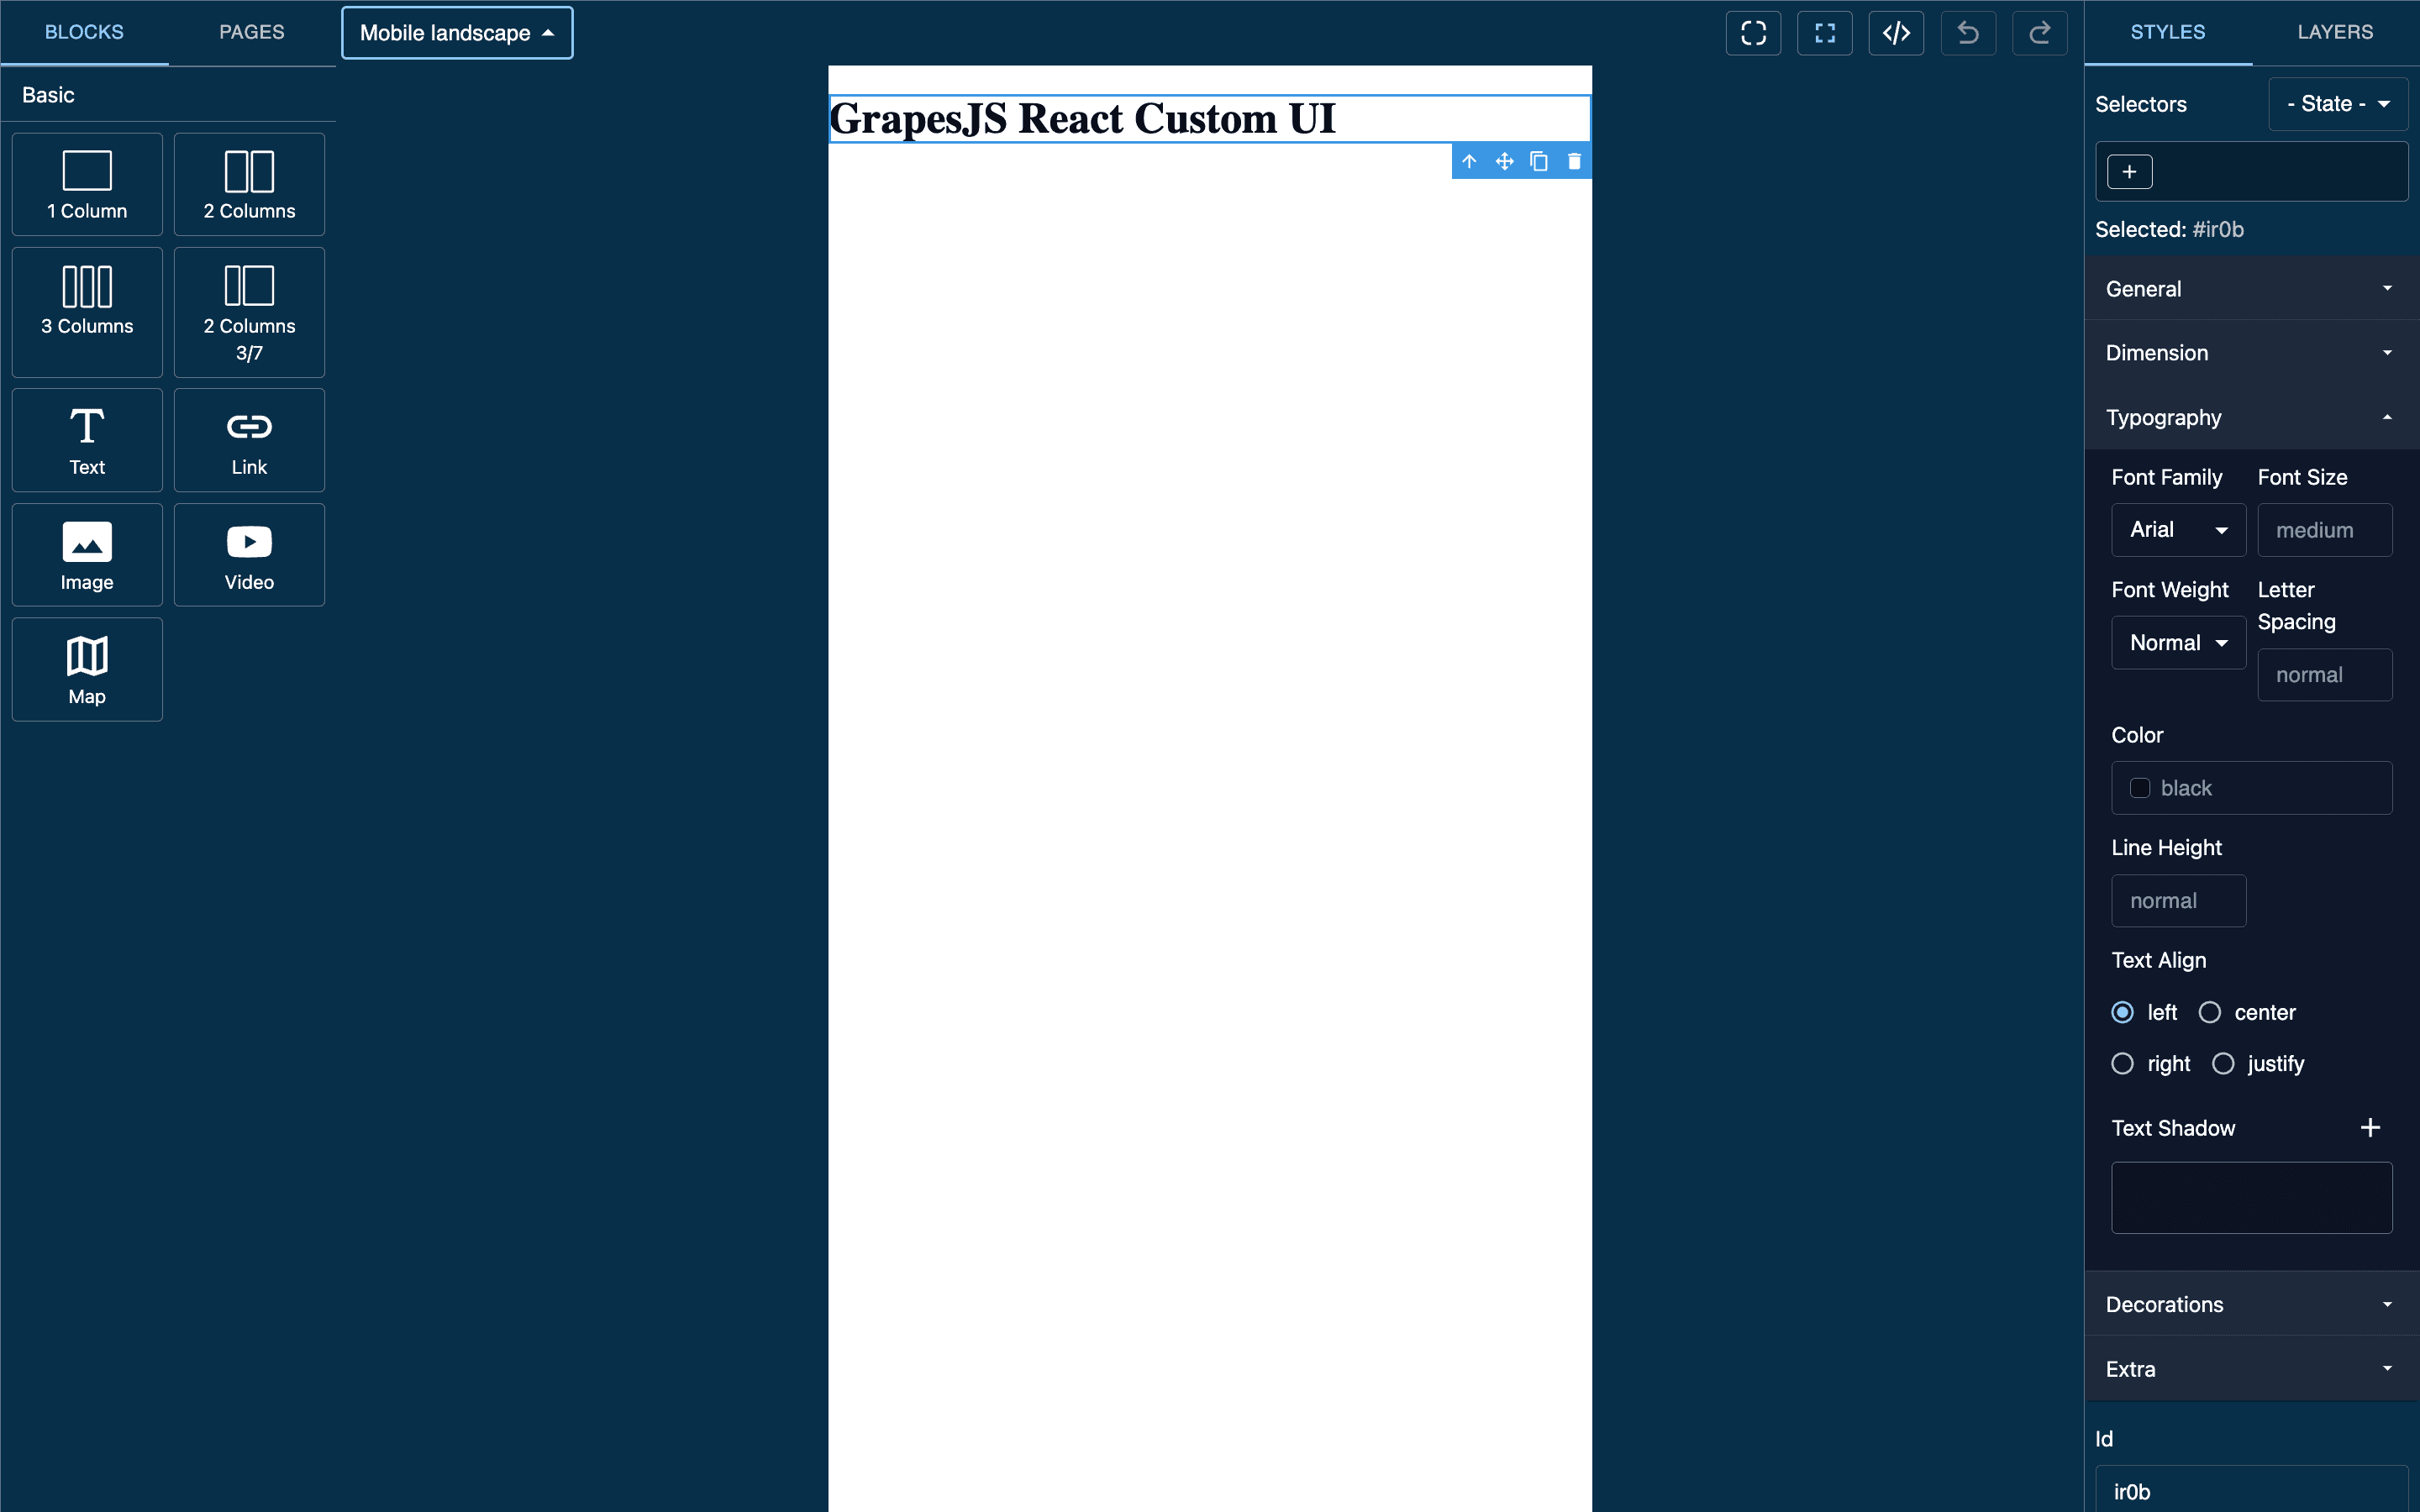Switch to the Pages tab
This screenshot has height=1512, width=2420.
(x=252, y=32)
